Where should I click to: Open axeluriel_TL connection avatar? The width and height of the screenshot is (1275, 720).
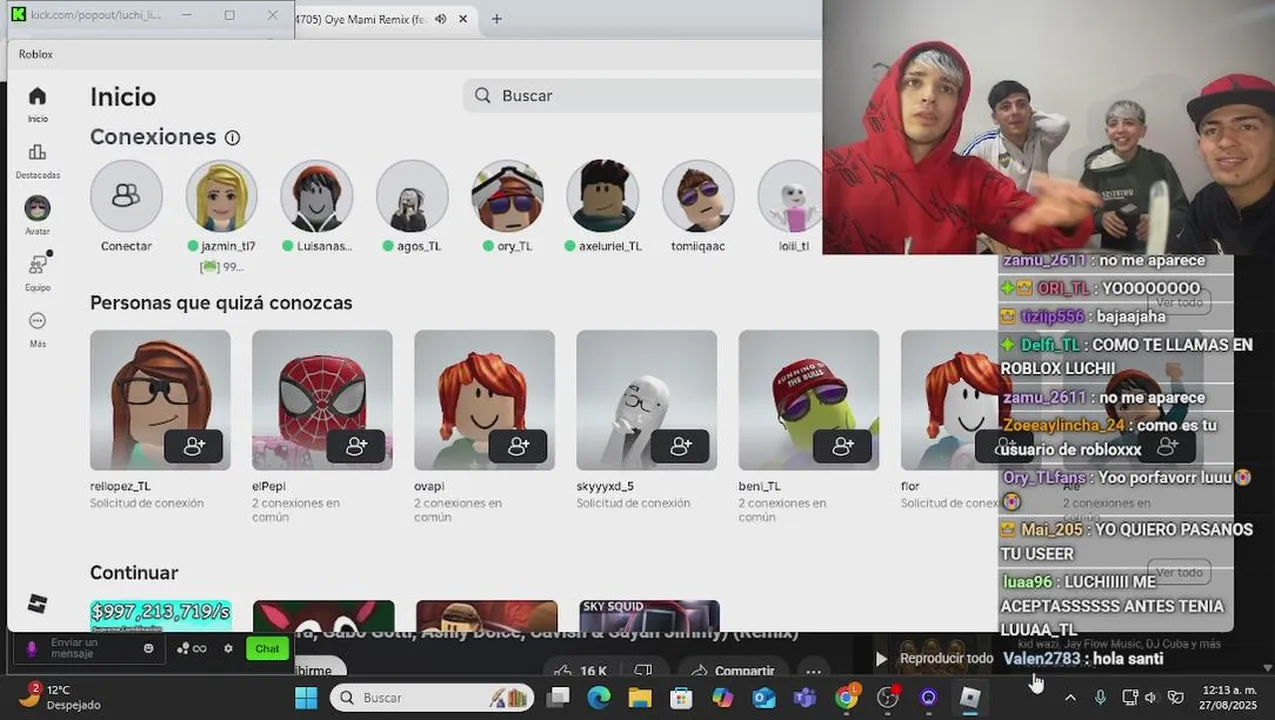[x=603, y=196]
